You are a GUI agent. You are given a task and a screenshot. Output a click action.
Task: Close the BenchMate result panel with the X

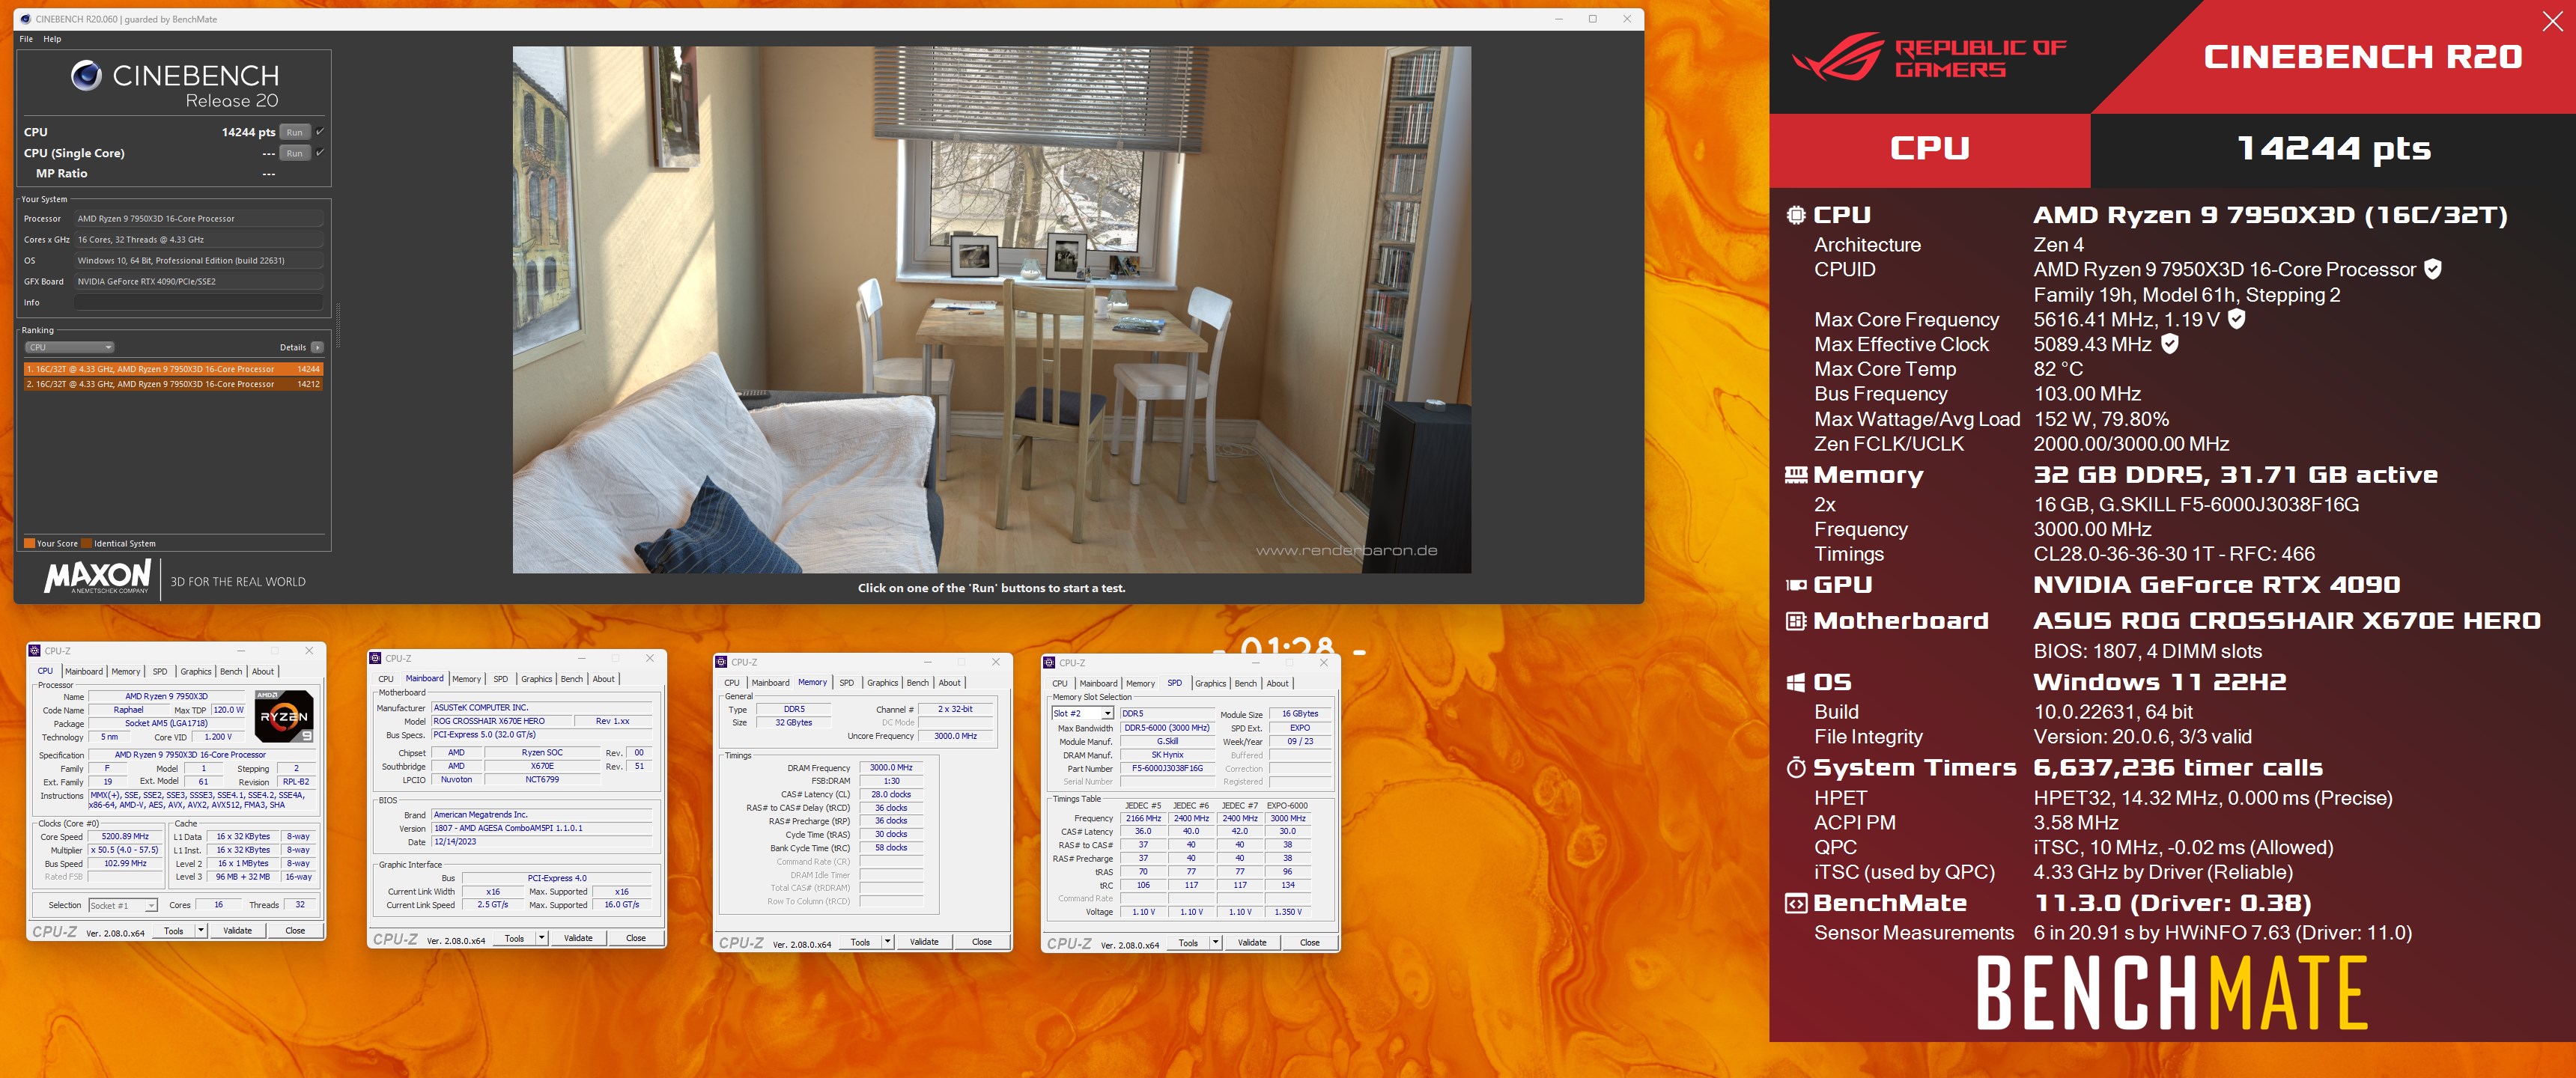2552,21
